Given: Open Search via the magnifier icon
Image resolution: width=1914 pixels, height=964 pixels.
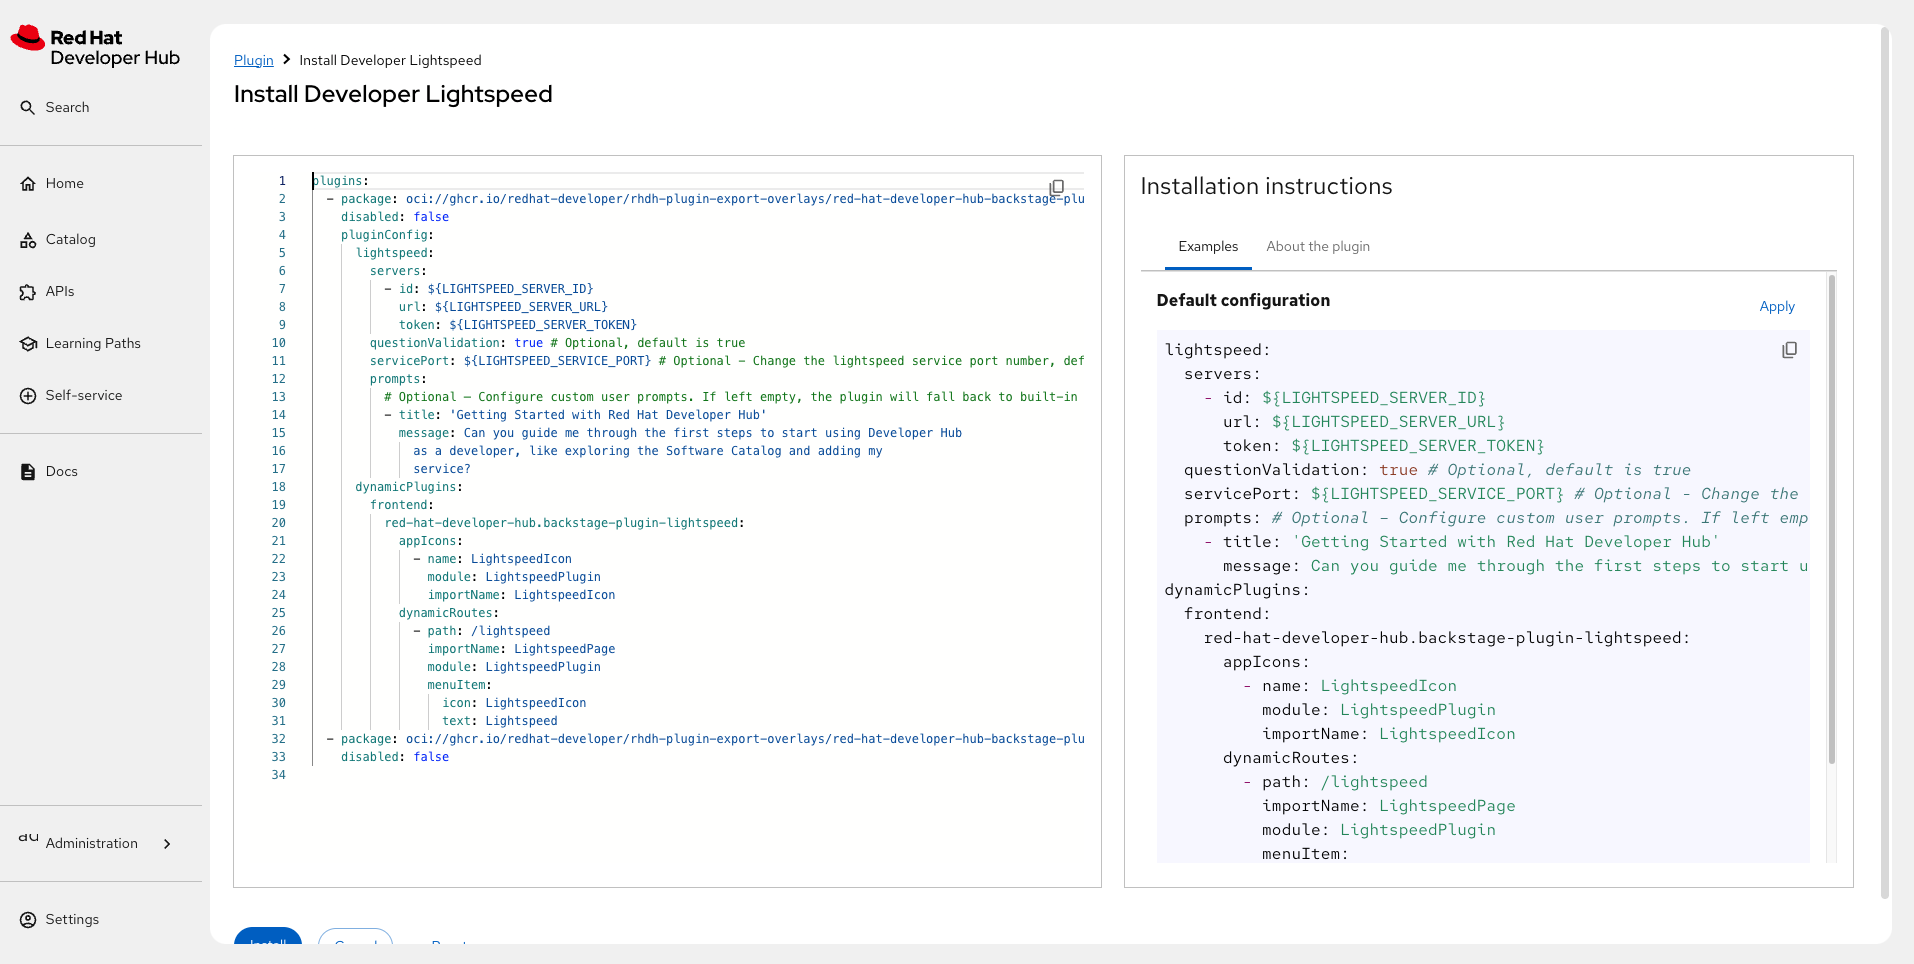Looking at the screenshot, I should [28, 107].
